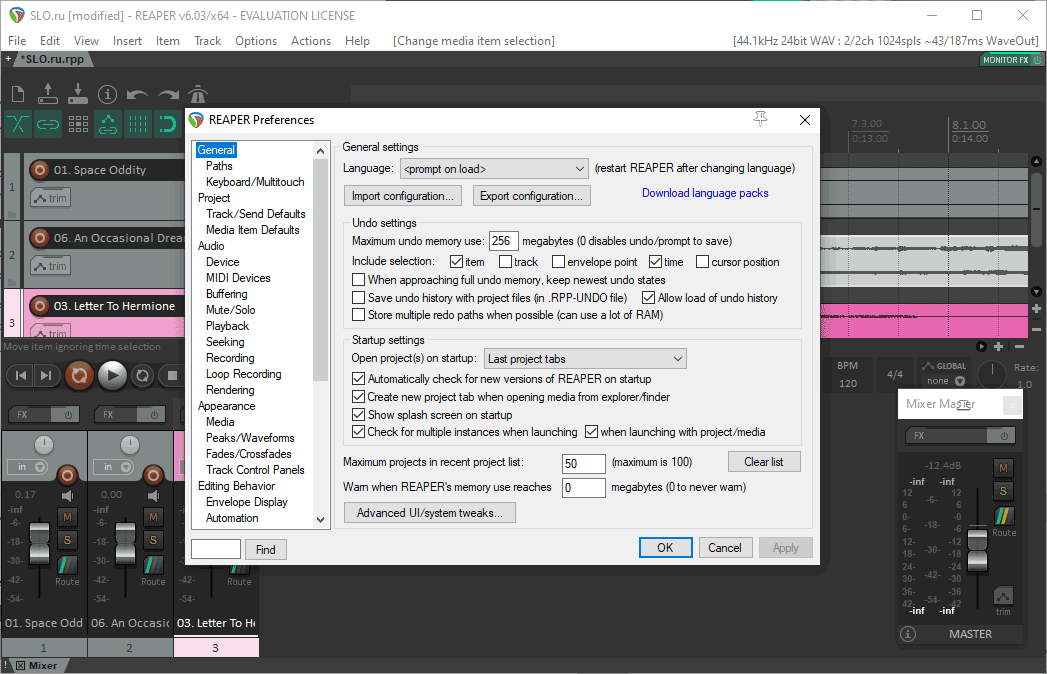Screen dimensions: 1047x674
Task: Toggle Allow load of undo history
Action: (x=648, y=297)
